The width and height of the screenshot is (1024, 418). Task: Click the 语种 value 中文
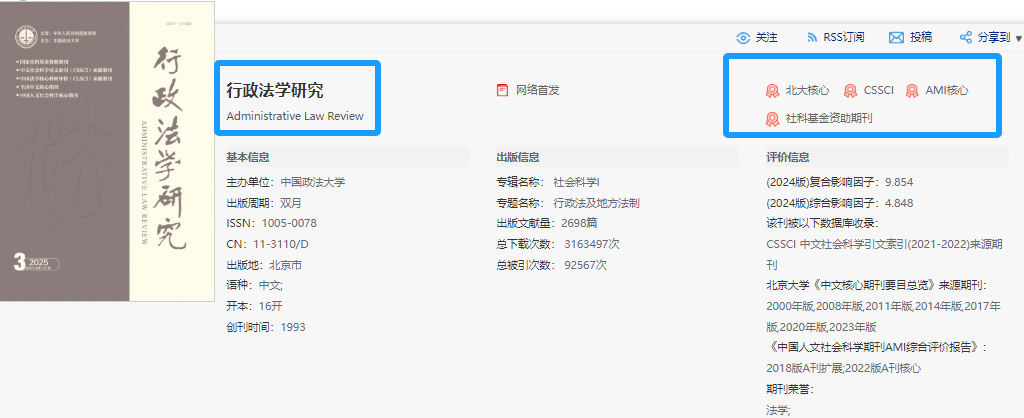click(271, 285)
